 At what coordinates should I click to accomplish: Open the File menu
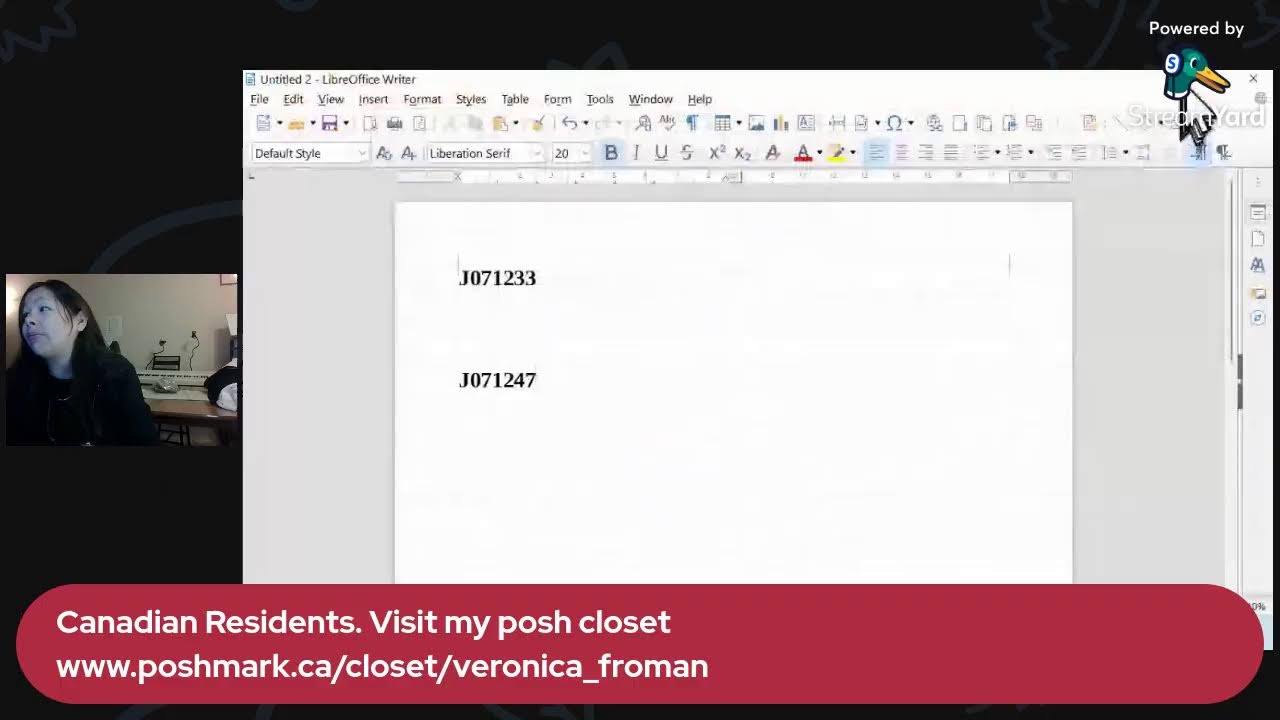259,99
